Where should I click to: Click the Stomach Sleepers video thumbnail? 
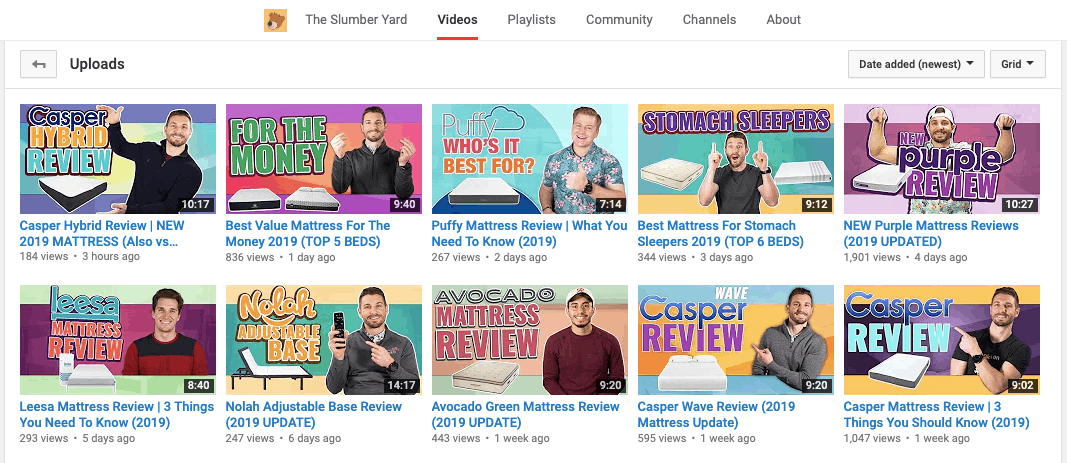click(x=735, y=159)
